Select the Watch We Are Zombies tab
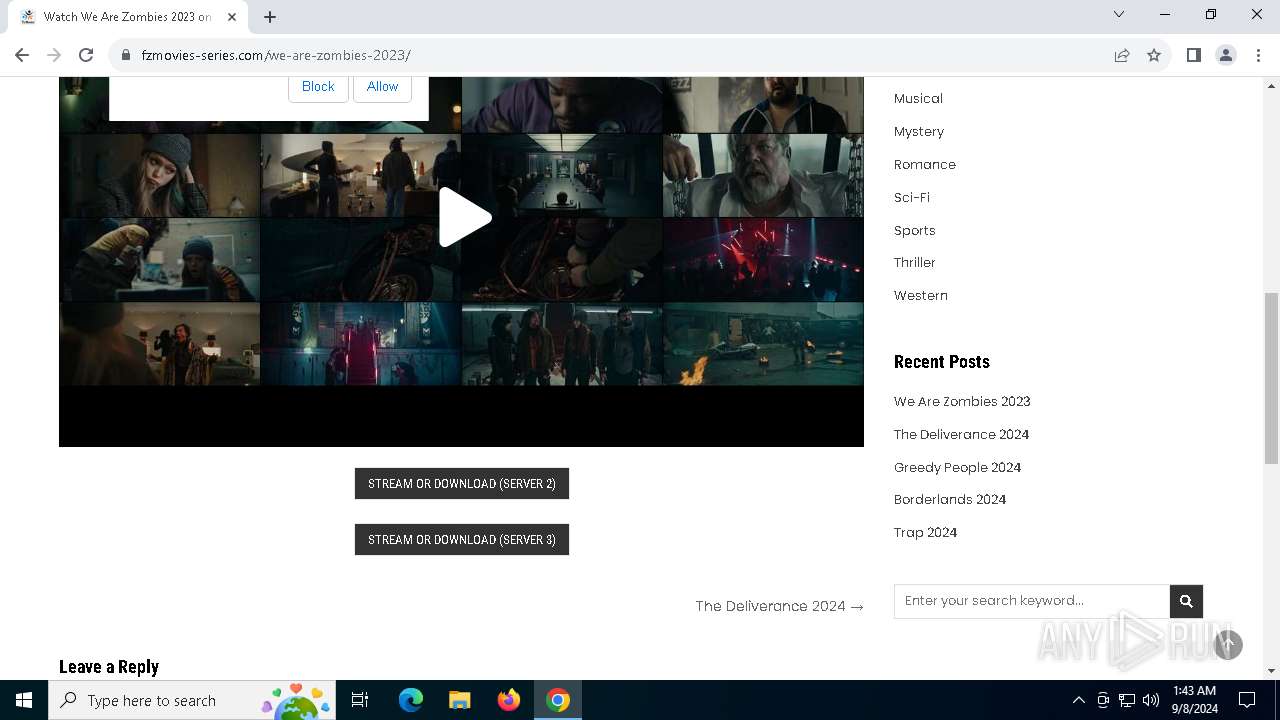 click(x=128, y=17)
